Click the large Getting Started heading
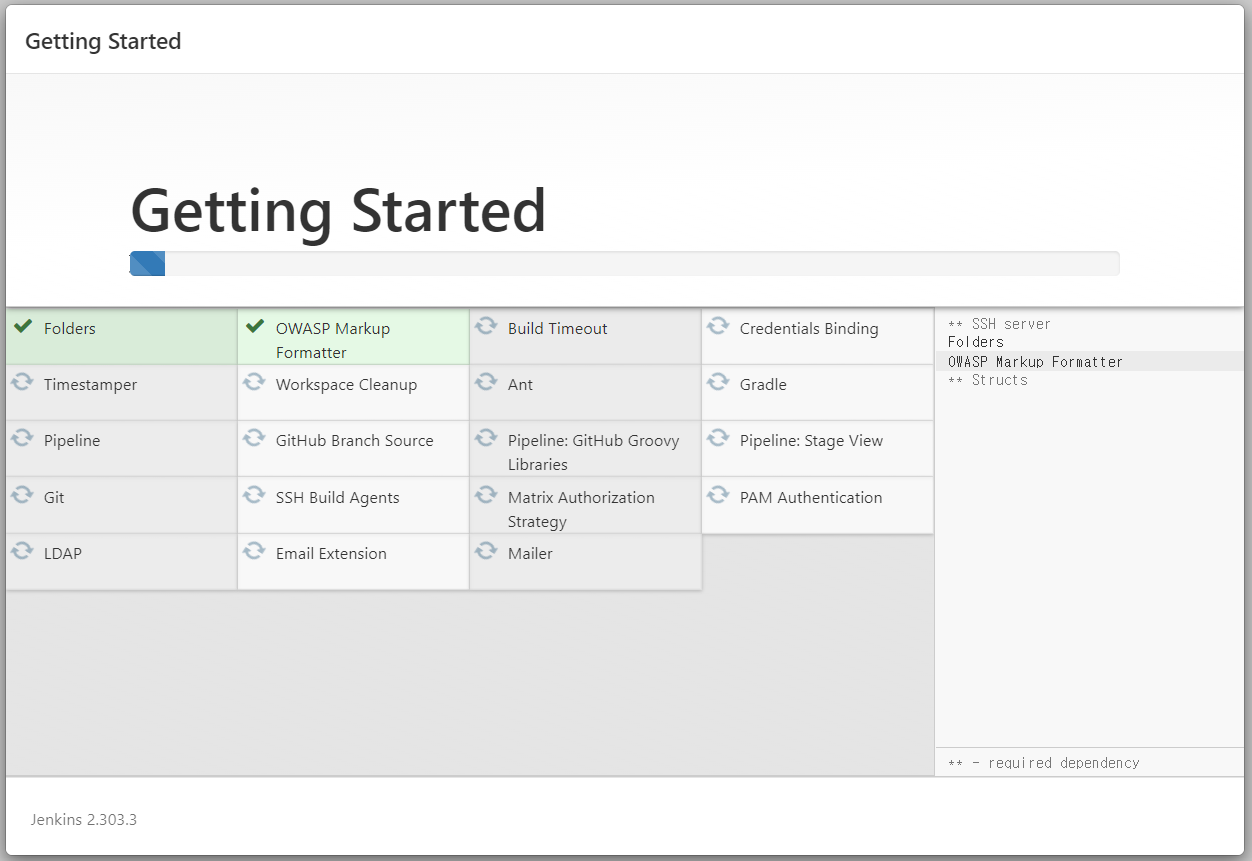This screenshot has height=861, width=1252. (x=338, y=211)
